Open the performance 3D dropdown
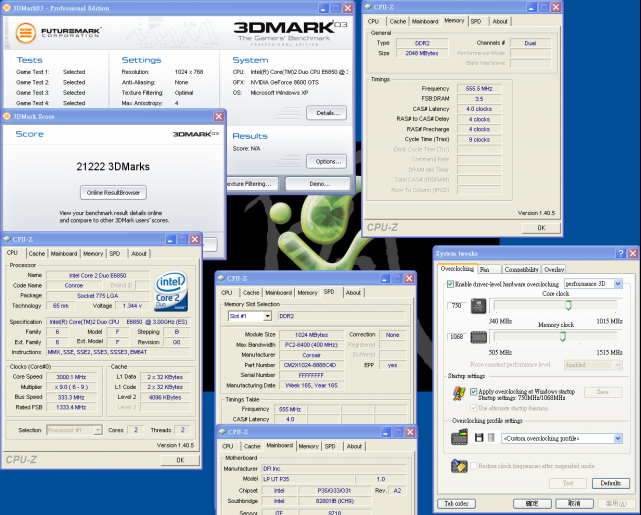The width and height of the screenshot is (641, 515). [x=618, y=284]
